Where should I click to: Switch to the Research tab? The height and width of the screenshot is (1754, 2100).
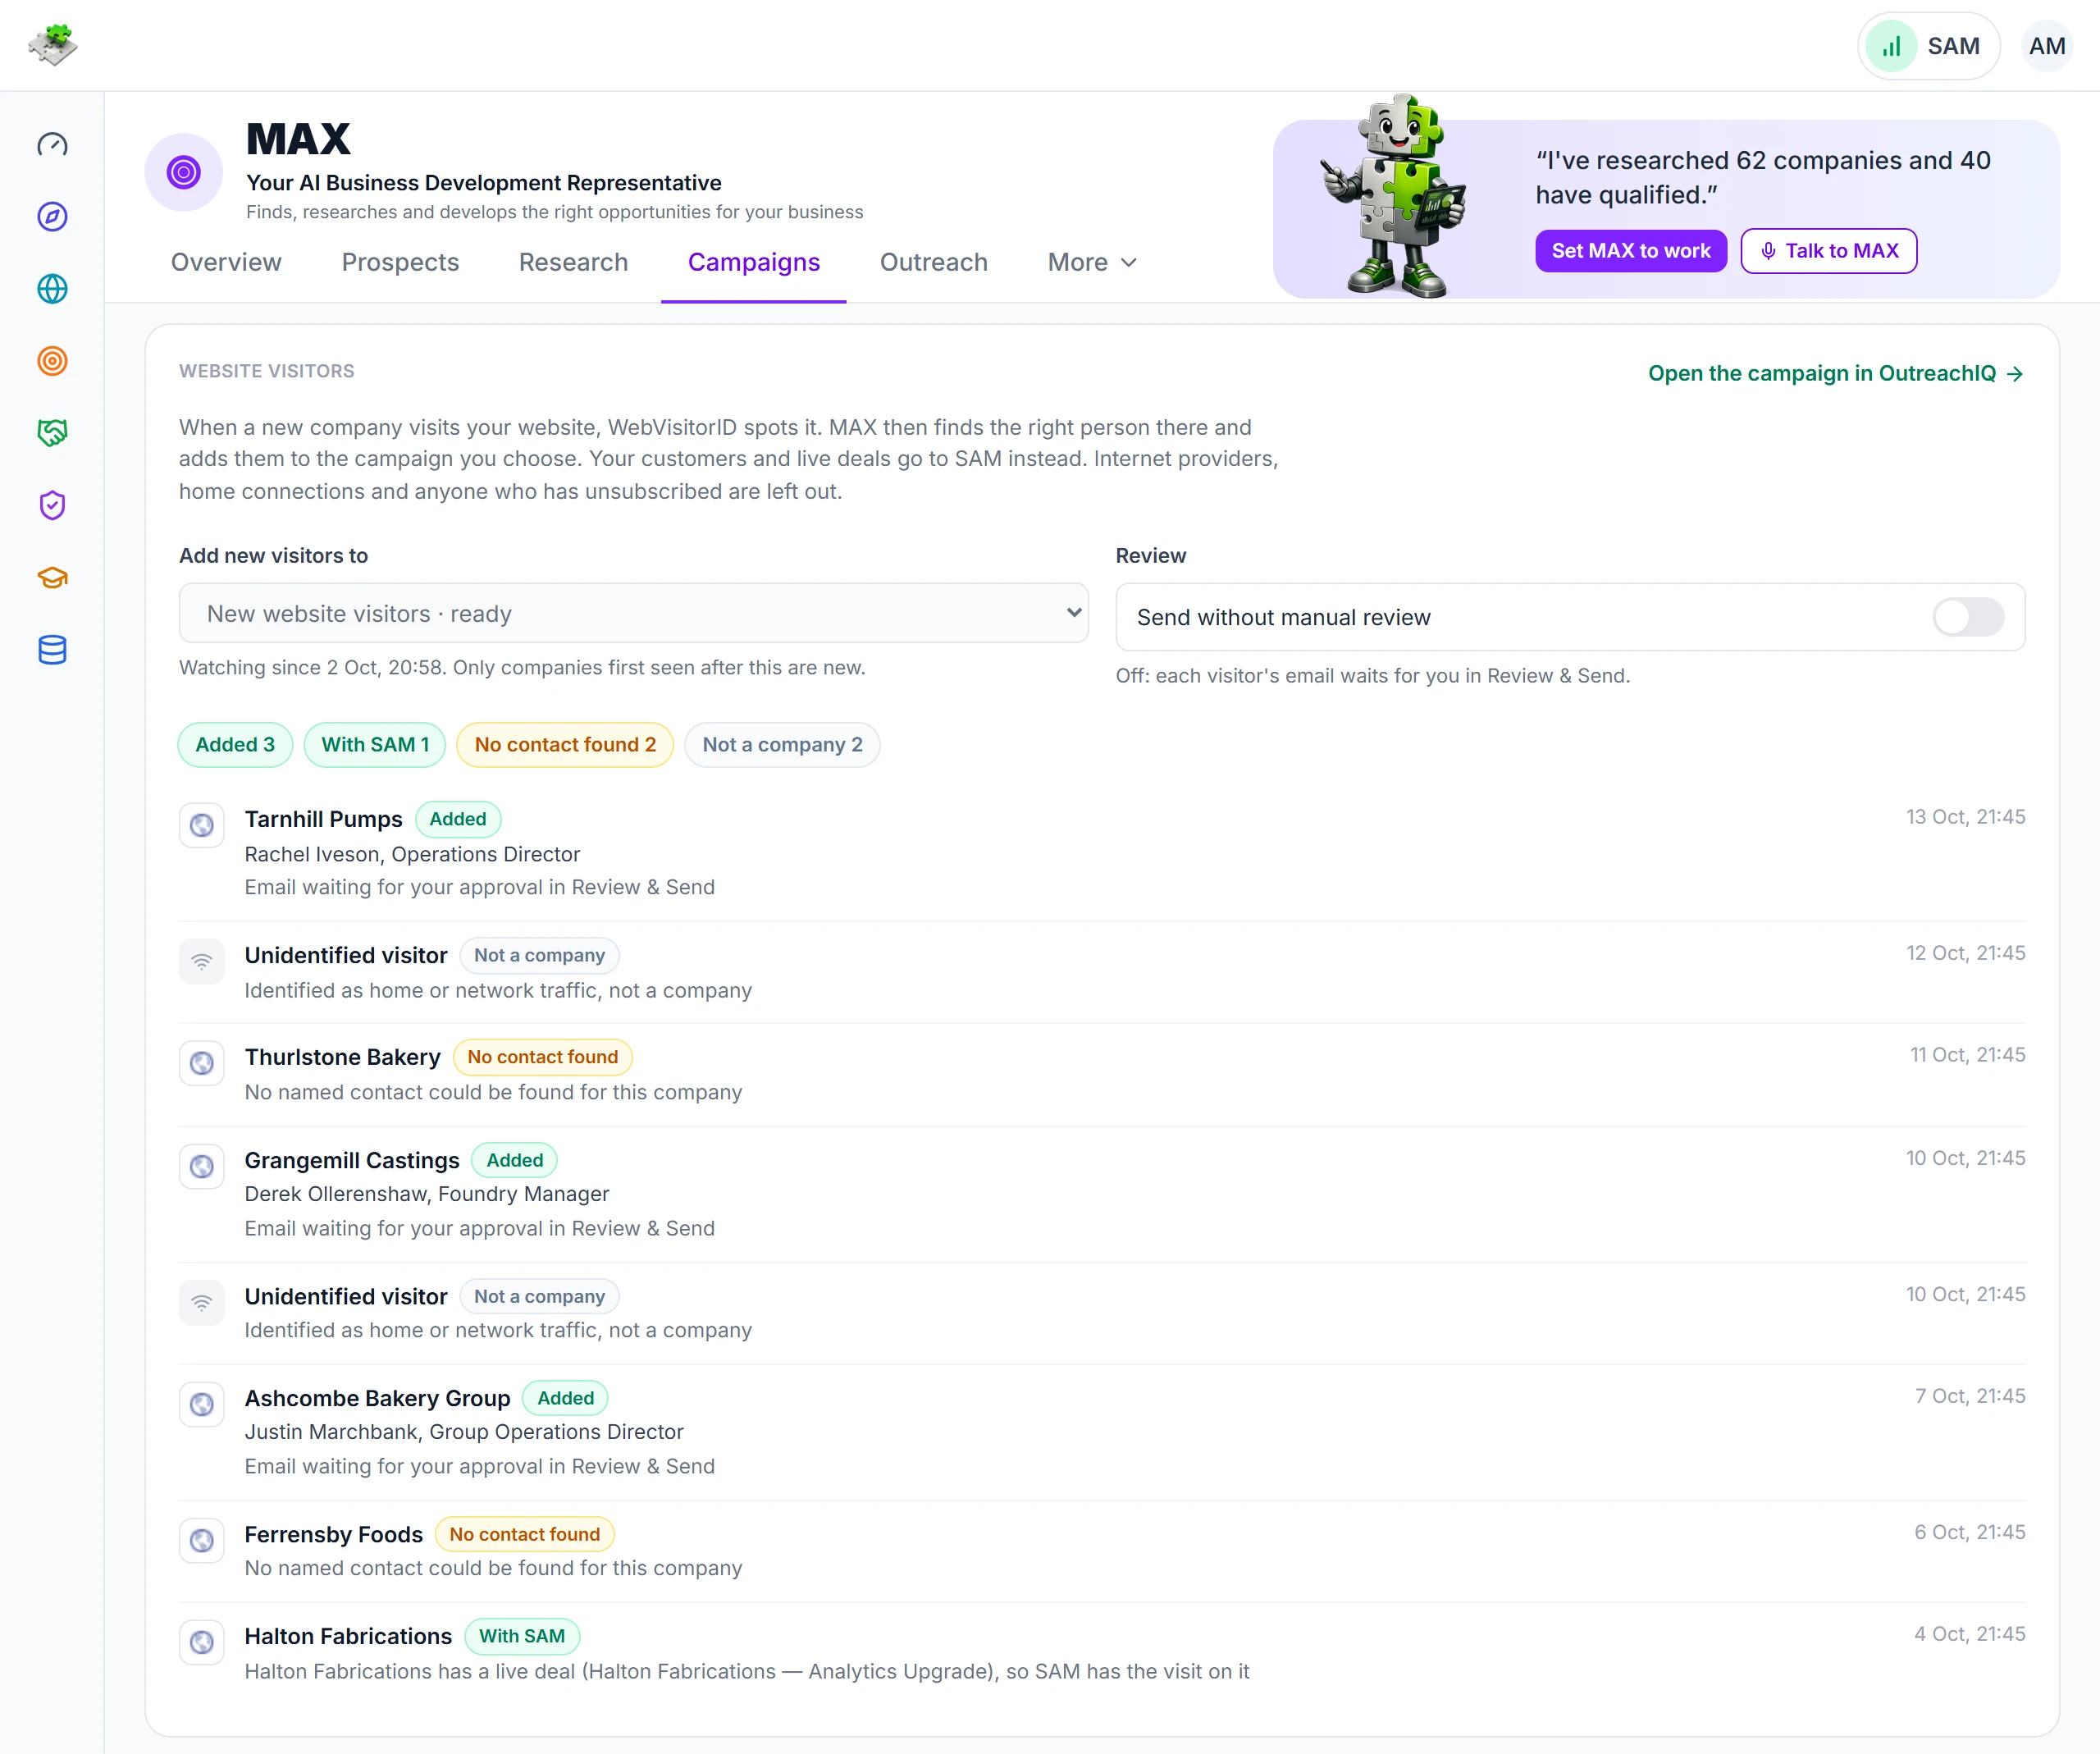(x=573, y=262)
